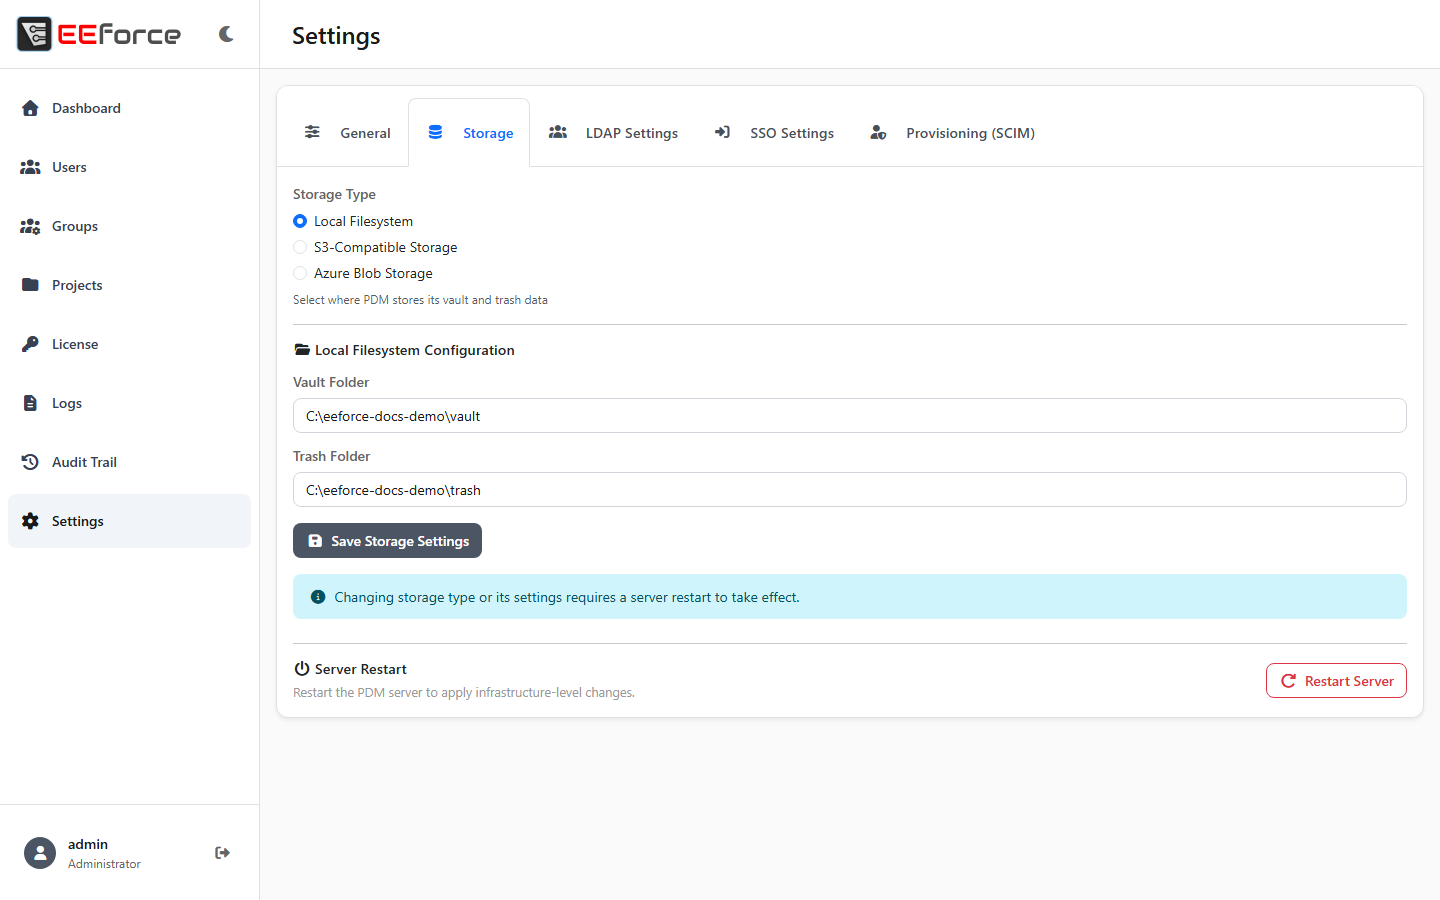Viewport: 1440px width, 900px height.
Task: Open the LDAP Settings tab
Action: pos(613,133)
